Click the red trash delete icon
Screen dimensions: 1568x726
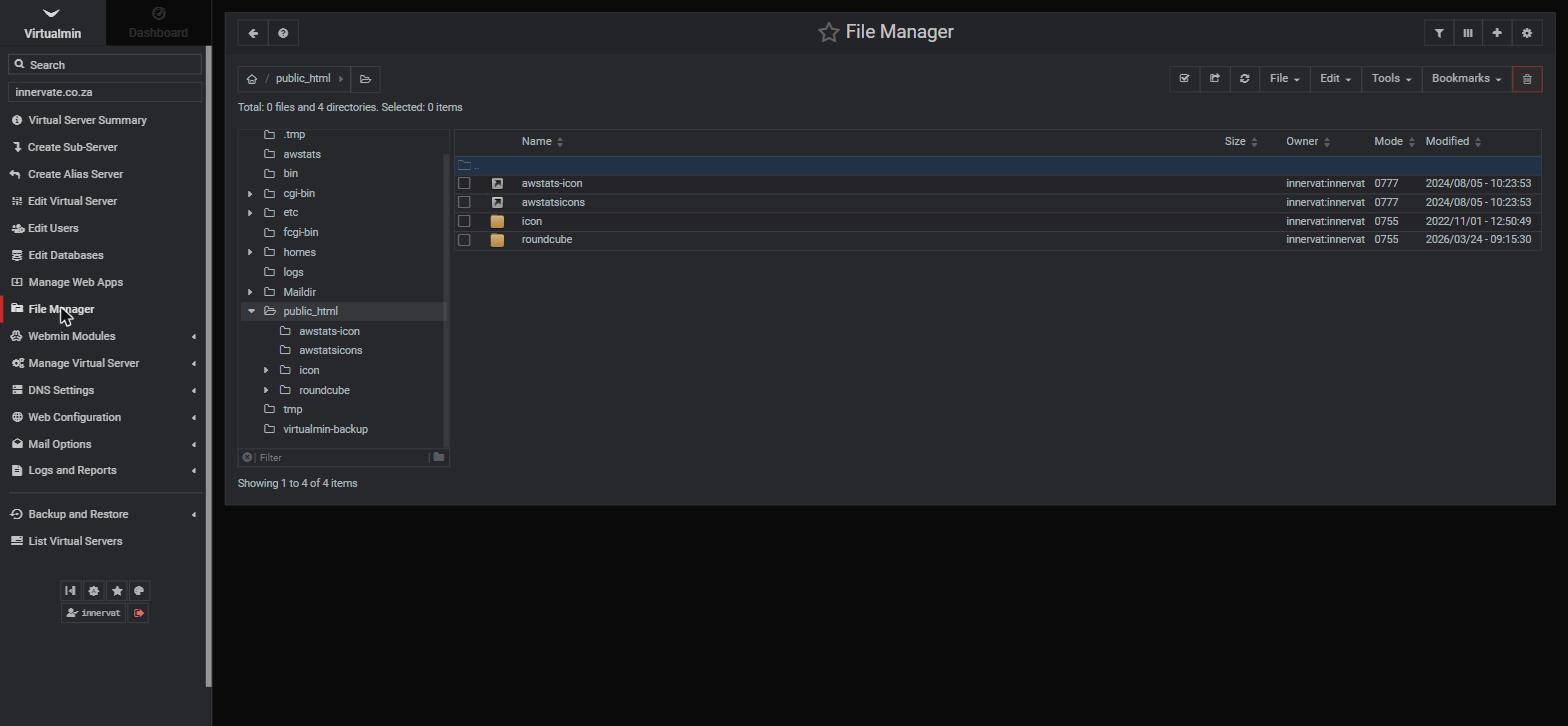coord(1527,79)
